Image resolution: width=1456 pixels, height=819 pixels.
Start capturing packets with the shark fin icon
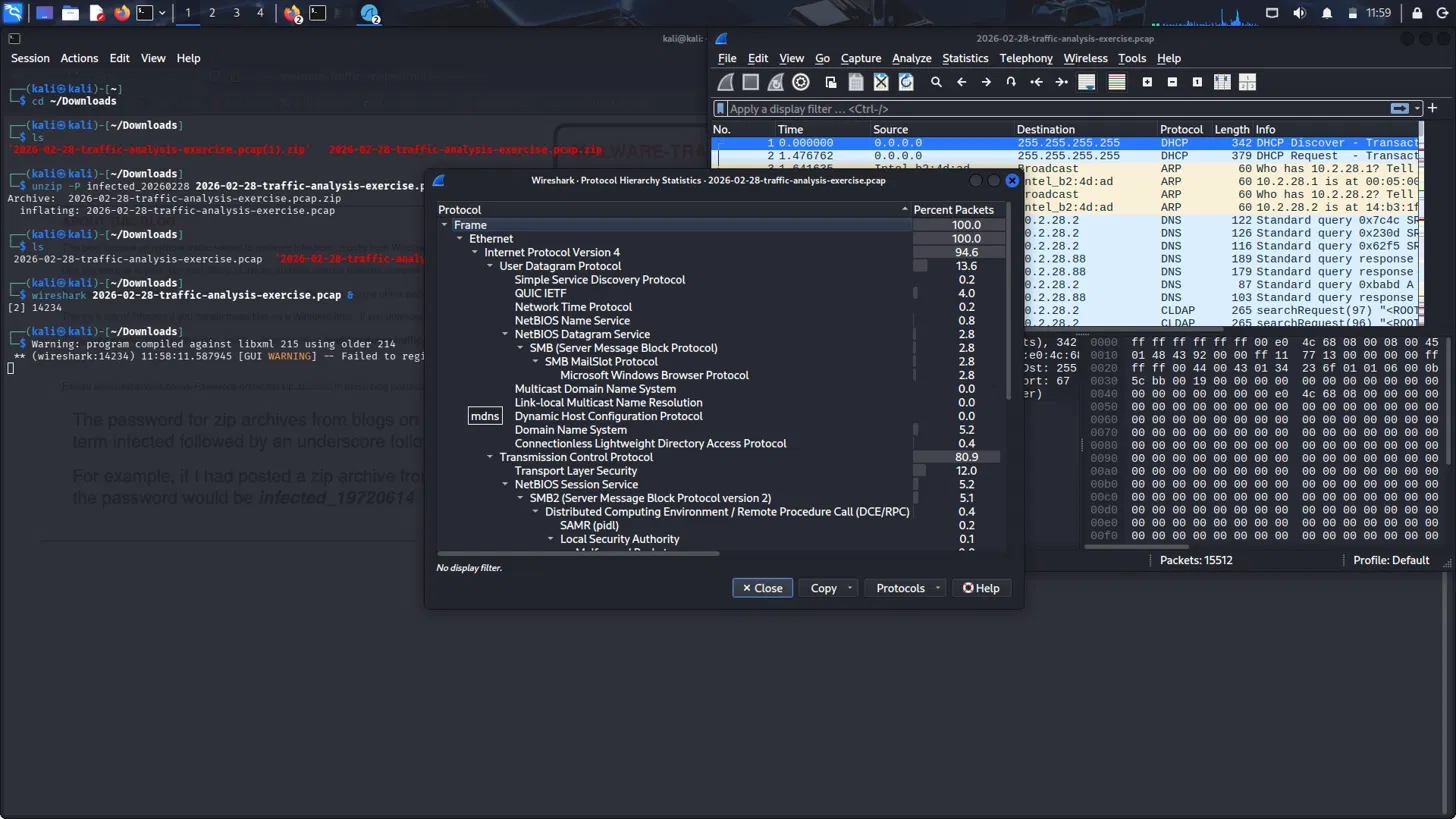[x=727, y=82]
